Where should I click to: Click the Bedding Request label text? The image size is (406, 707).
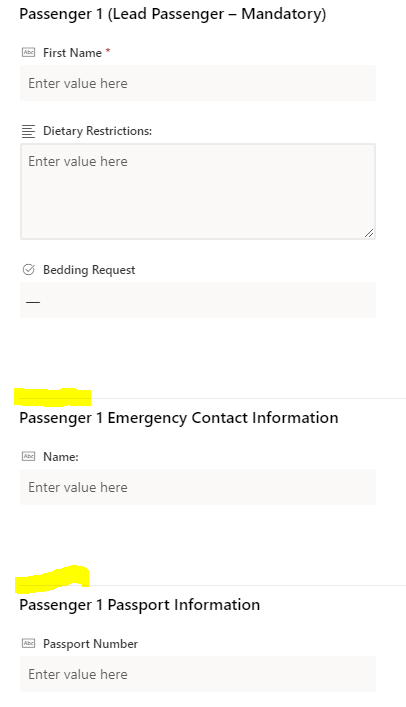coord(89,270)
